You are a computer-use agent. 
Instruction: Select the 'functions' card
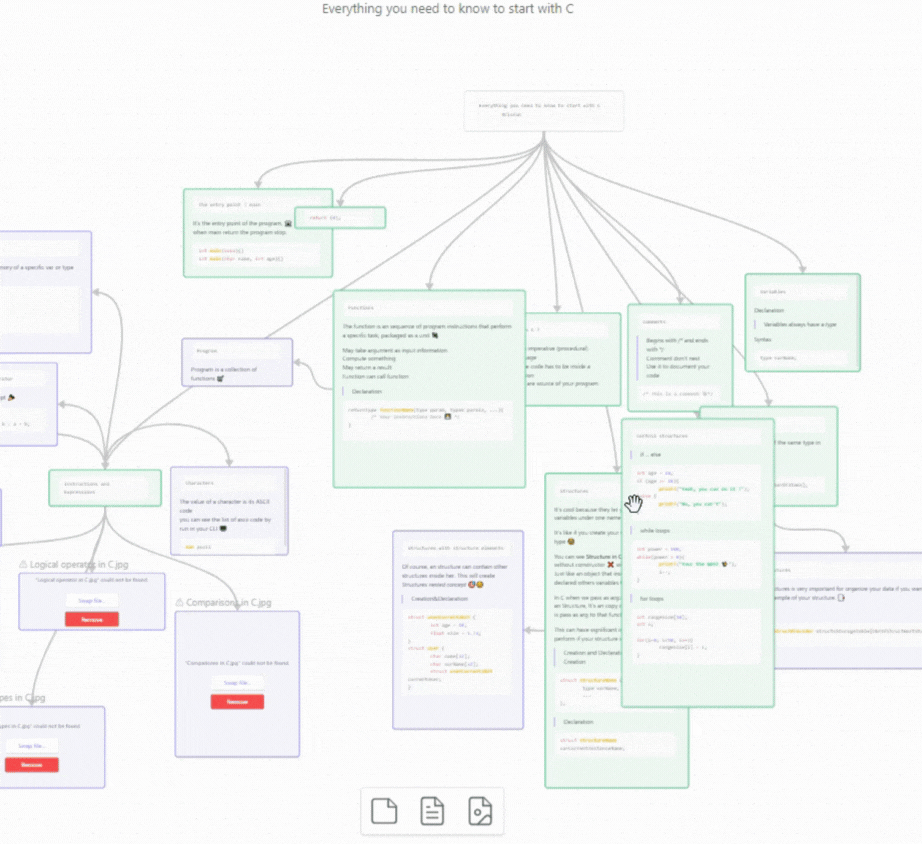(x=428, y=390)
